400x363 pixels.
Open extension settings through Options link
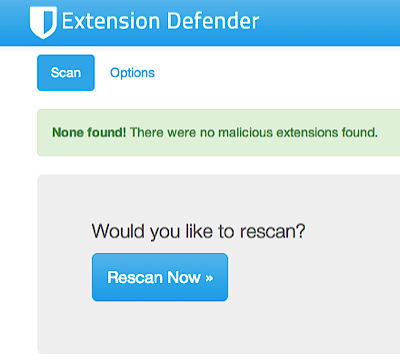coord(132,73)
